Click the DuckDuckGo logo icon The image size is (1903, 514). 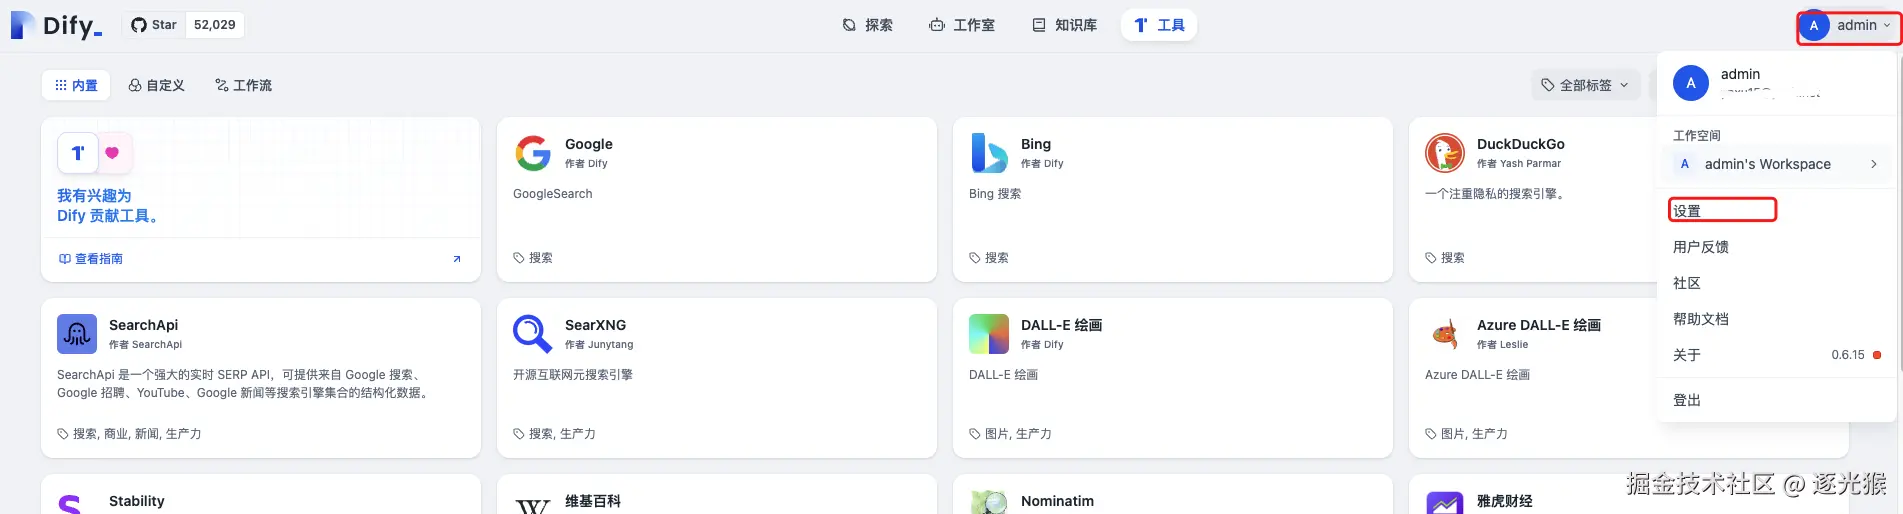(1445, 153)
